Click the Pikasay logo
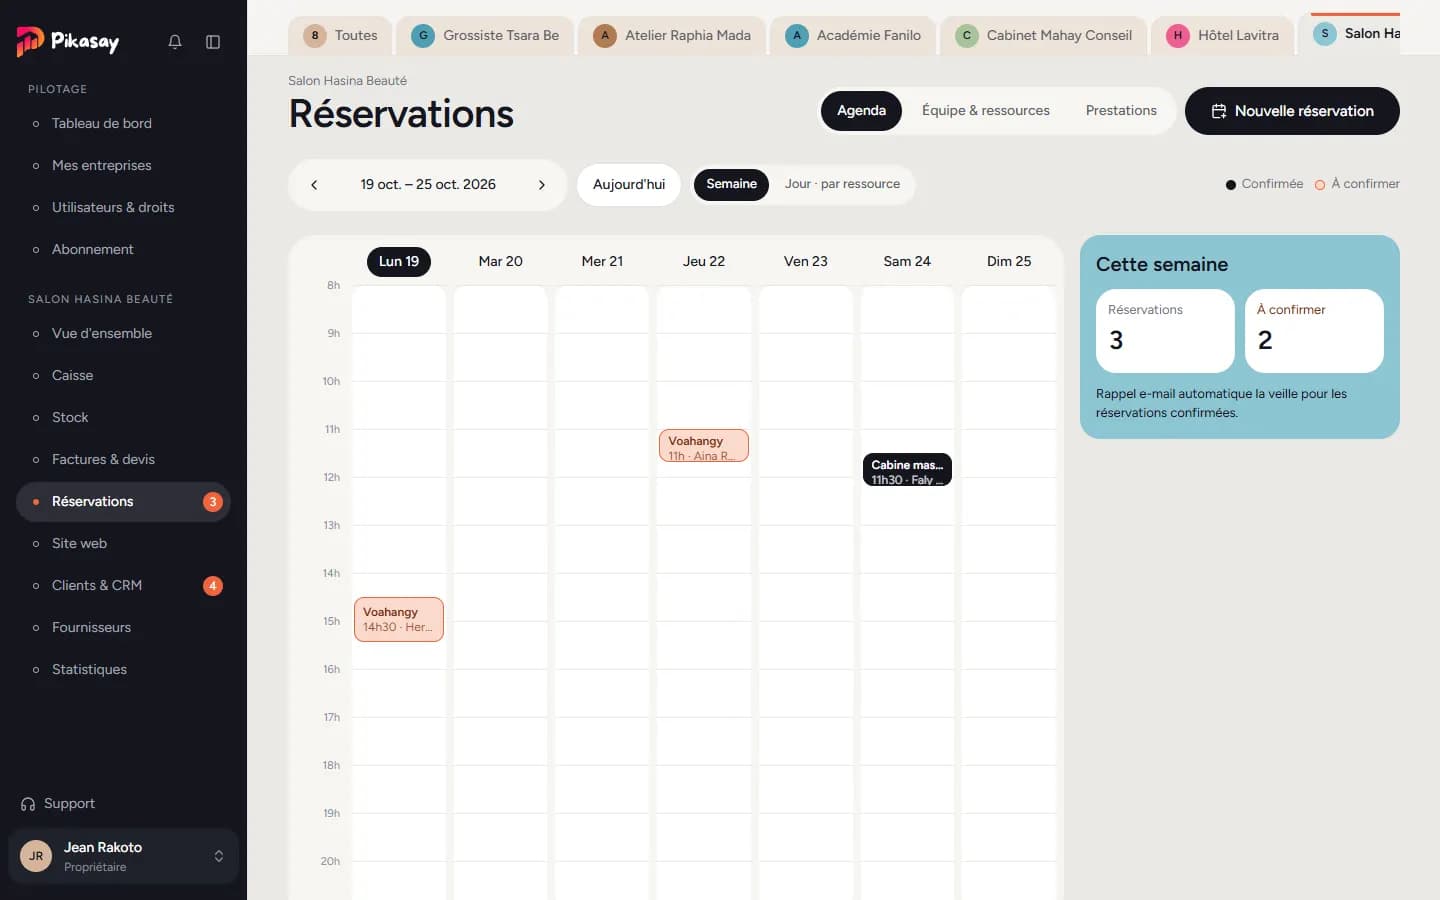Image resolution: width=1440 pixels, height=900 pixels. click(68, 41)
